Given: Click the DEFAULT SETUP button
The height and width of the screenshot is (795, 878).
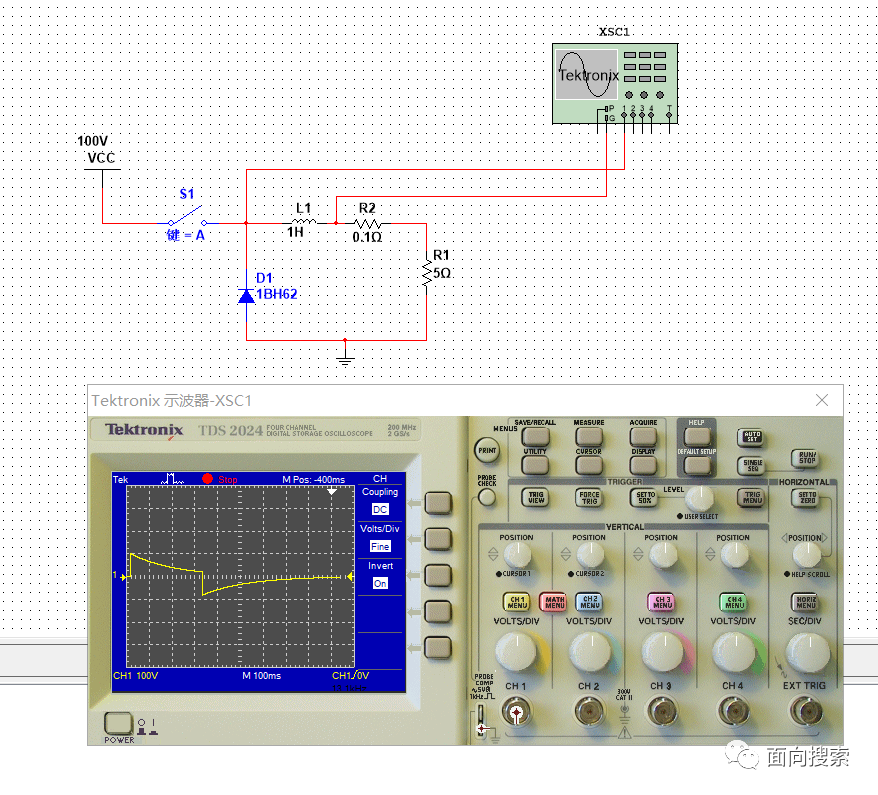Looking at the screenshot, I should click(697, 465).
